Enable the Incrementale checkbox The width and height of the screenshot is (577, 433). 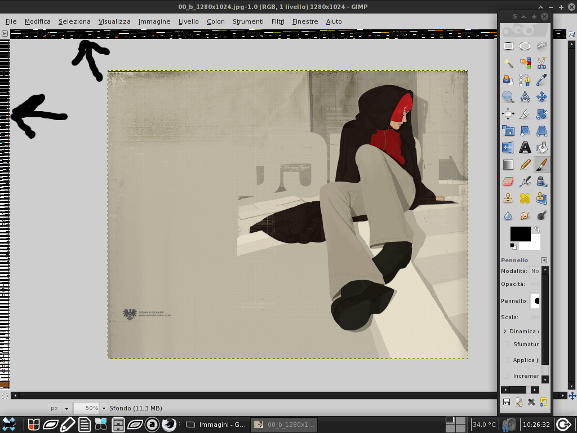(x=506, y=376)
